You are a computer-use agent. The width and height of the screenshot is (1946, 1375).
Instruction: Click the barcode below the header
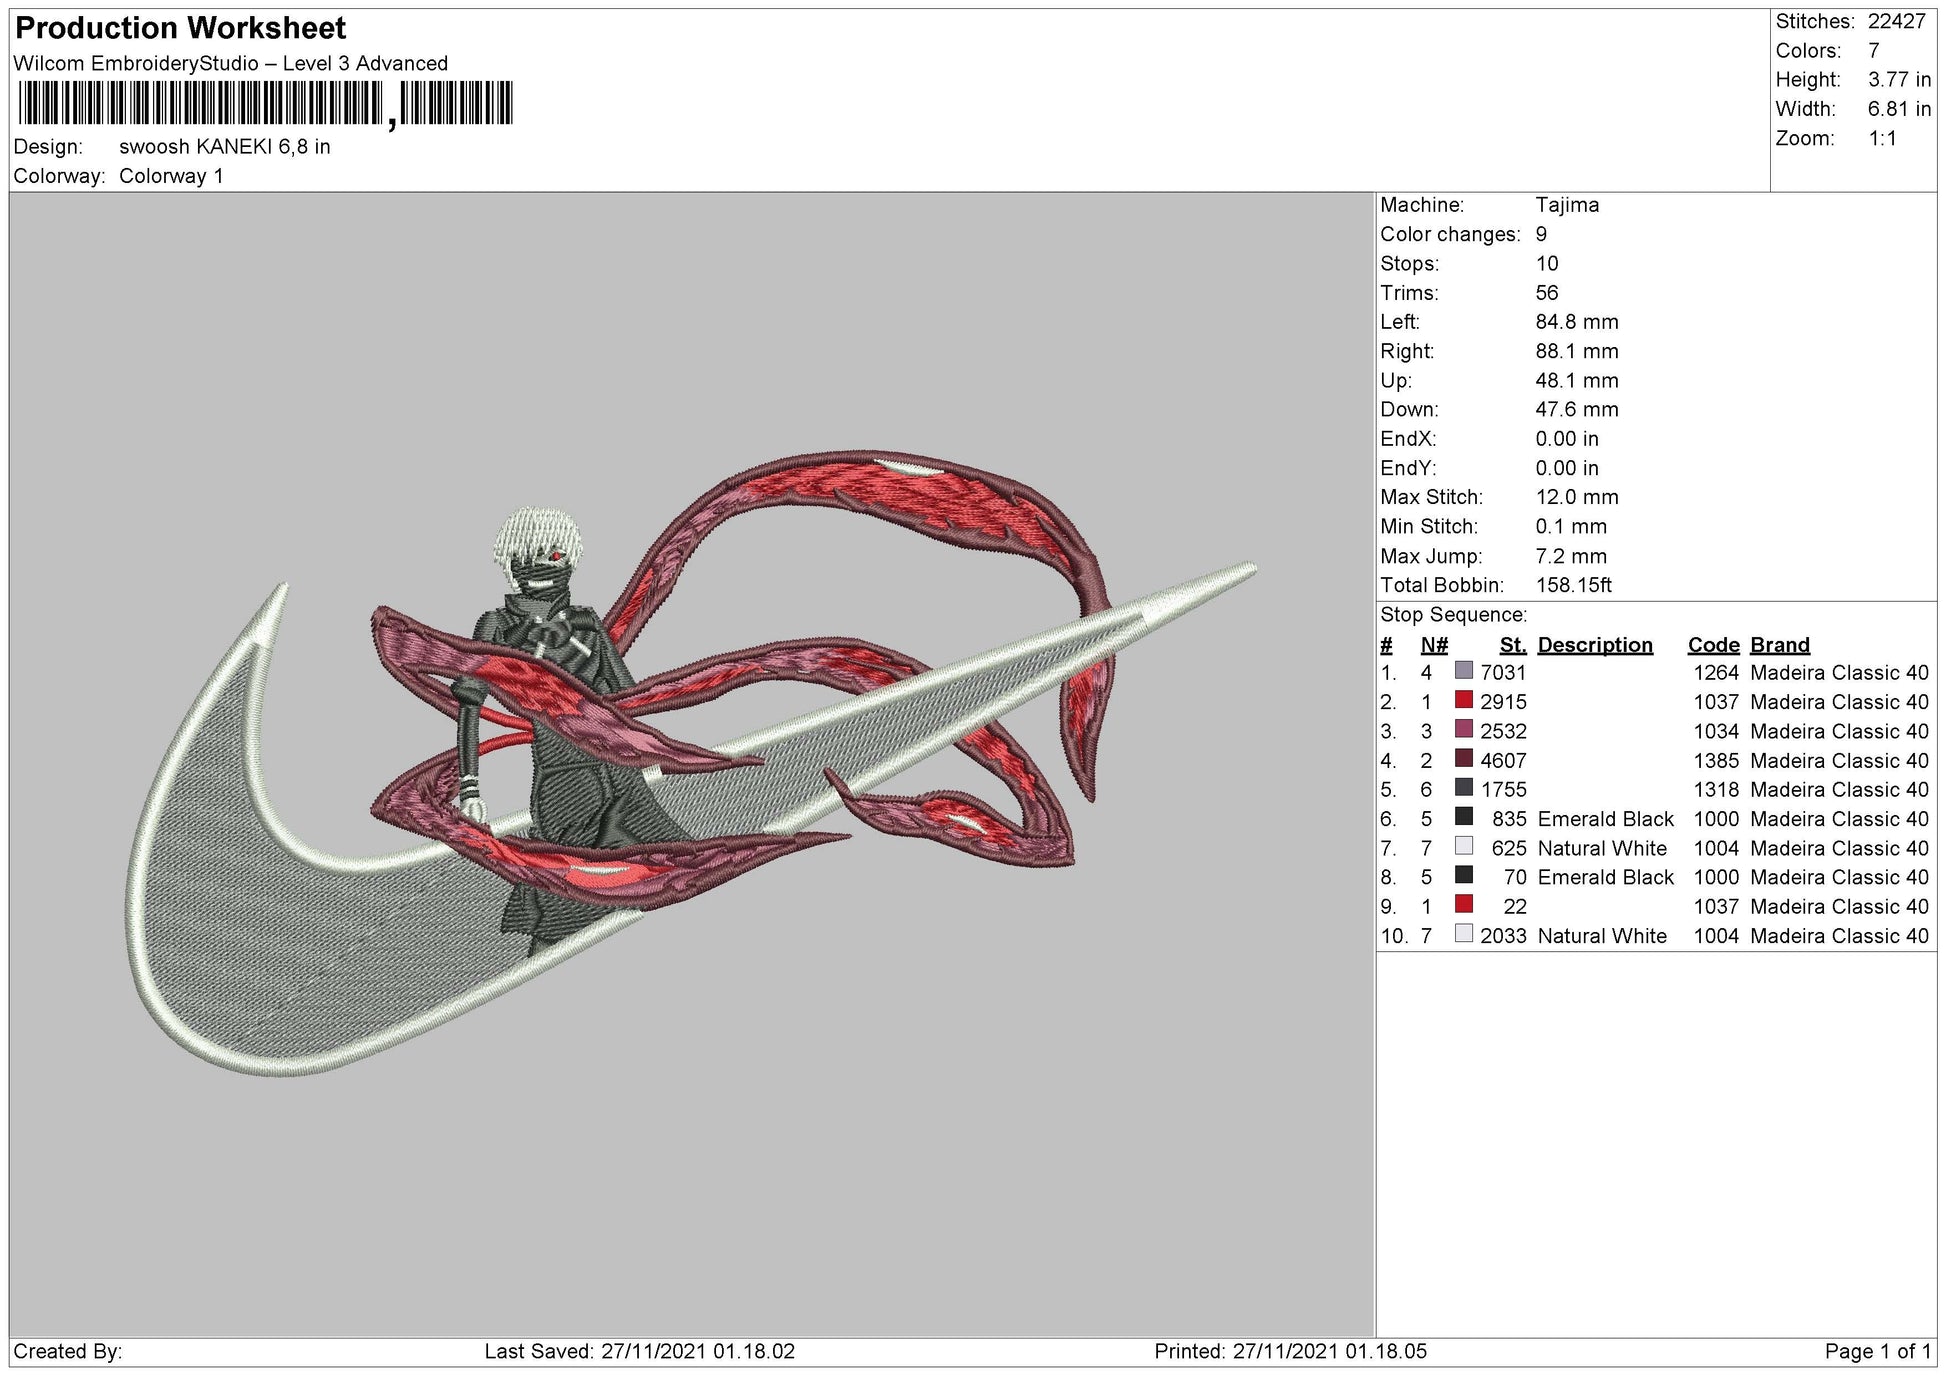[266, 104]
